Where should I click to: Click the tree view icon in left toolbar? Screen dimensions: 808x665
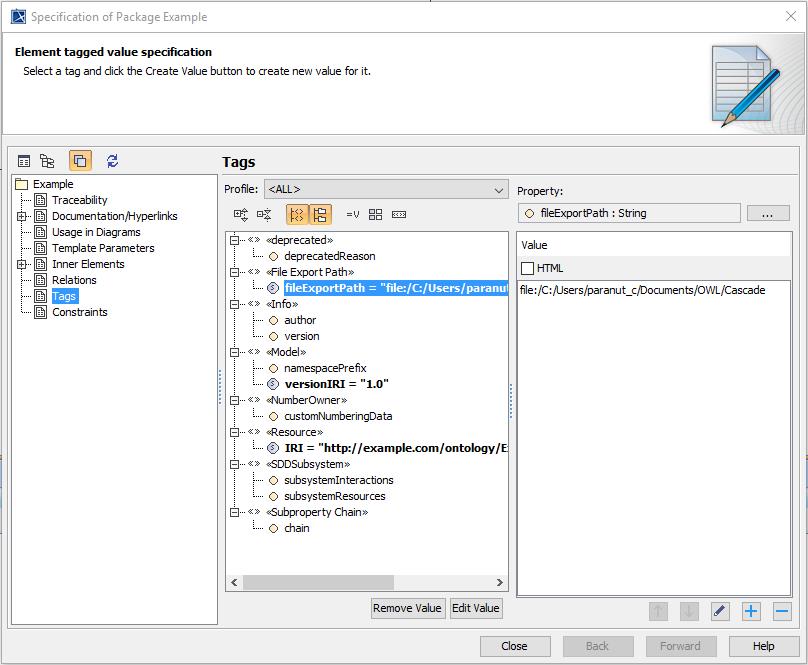pos(47,161)
